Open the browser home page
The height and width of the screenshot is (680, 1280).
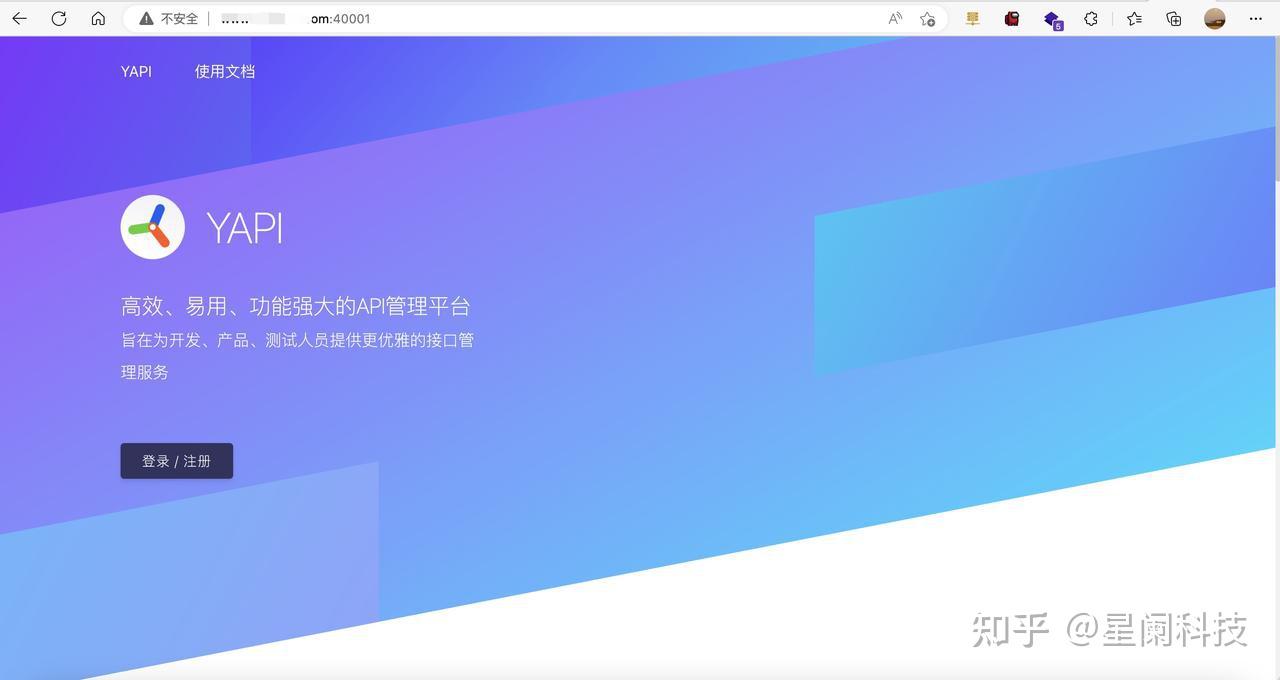(98, 18)
